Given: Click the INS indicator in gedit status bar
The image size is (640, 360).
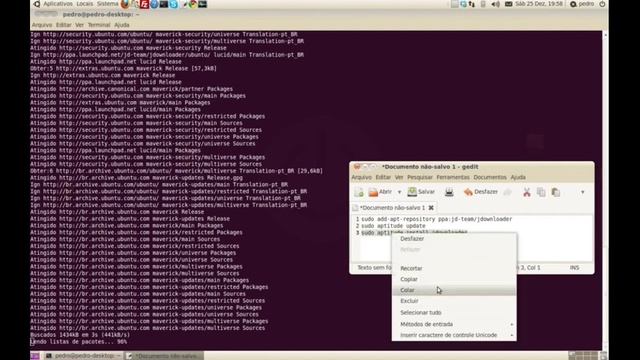Looking at the screenshot, I should tap(574, 268).
